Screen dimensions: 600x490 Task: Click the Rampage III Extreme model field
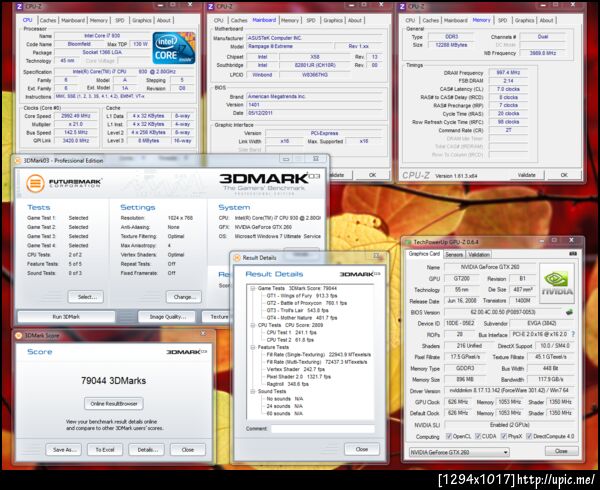coord(289,46)
